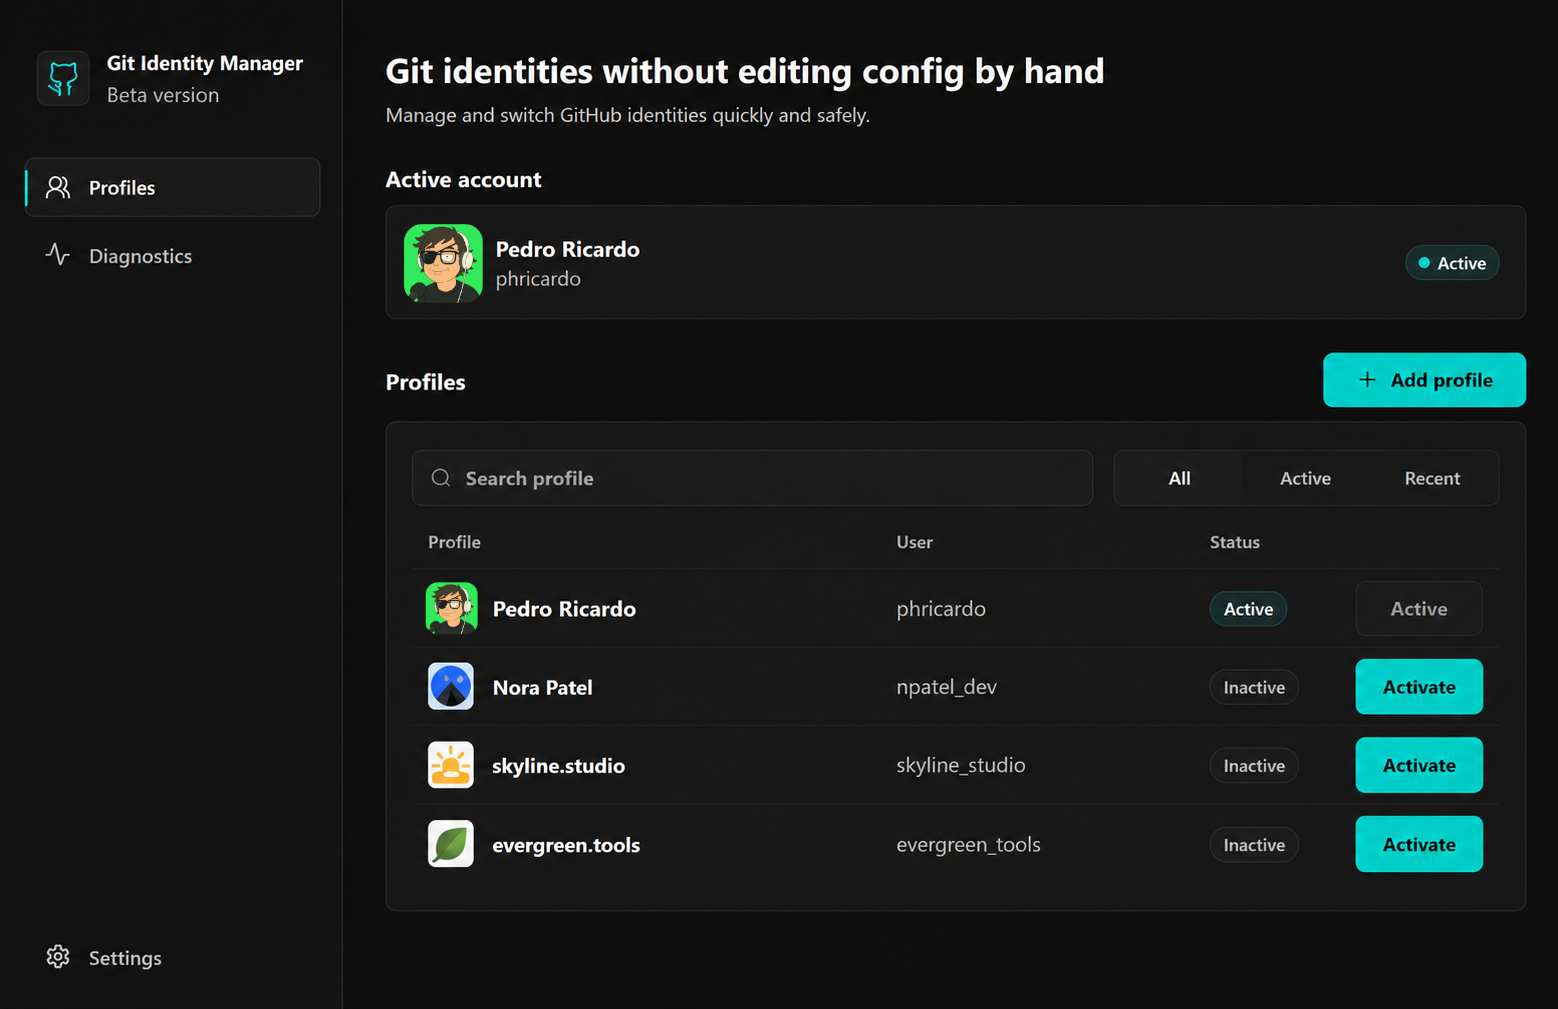1558x1009 pixels.
Task: Click the 'skyline.studio' profile name
Action: coord(558,766)
